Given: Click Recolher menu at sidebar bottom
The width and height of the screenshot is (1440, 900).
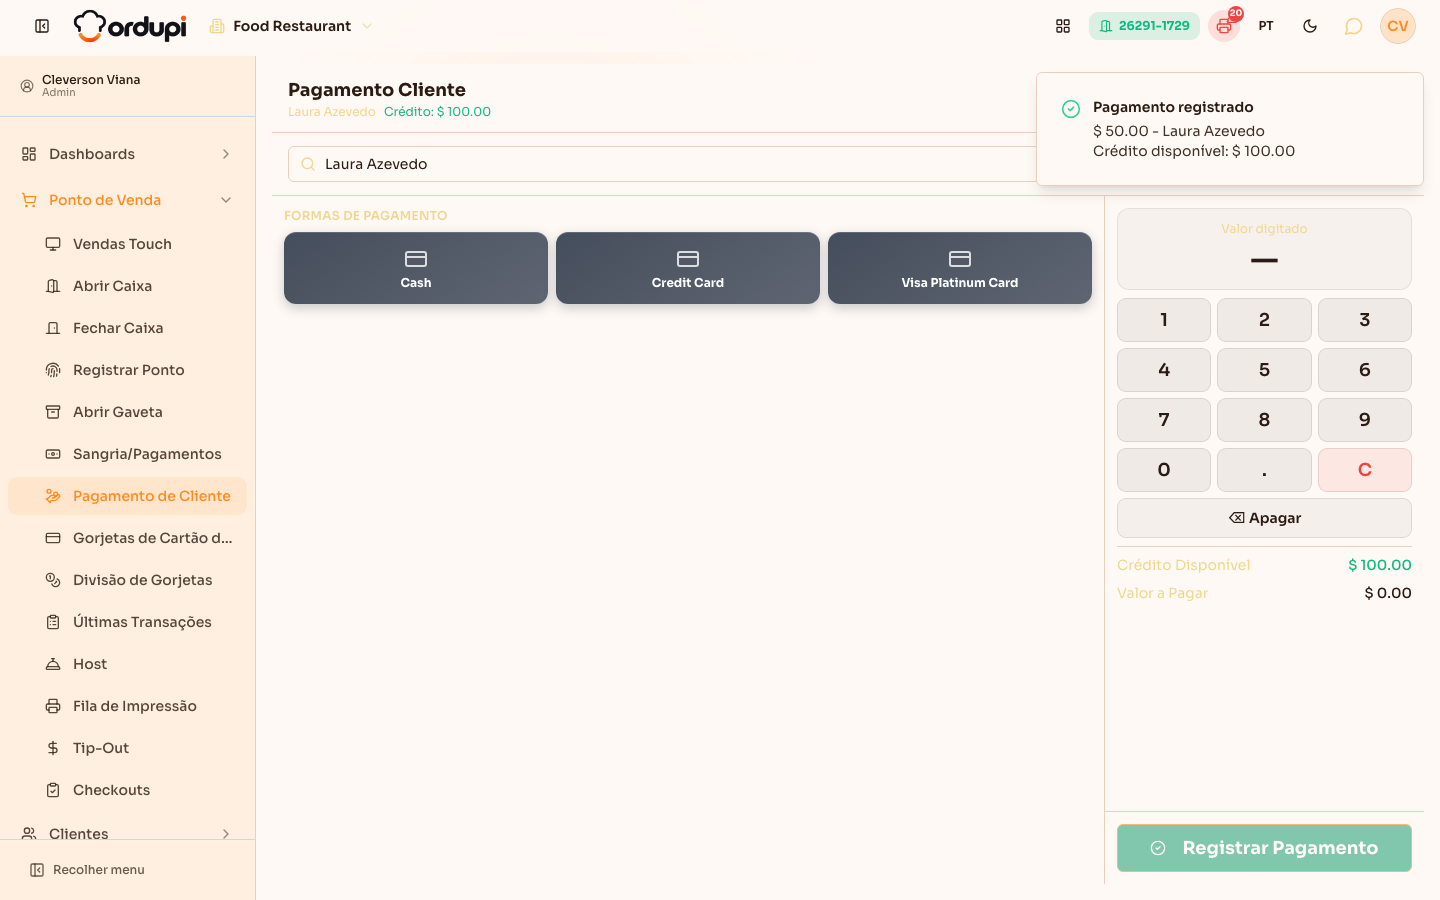Looking at the screenshot, I should pos(88,870).
